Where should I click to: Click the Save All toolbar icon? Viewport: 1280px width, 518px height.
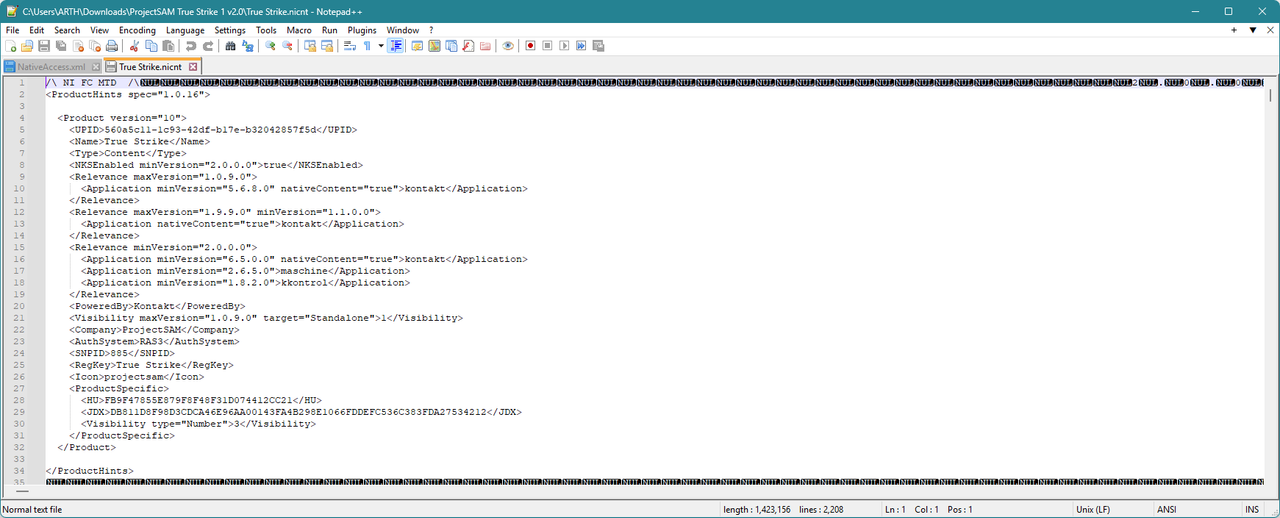(61, 46)
